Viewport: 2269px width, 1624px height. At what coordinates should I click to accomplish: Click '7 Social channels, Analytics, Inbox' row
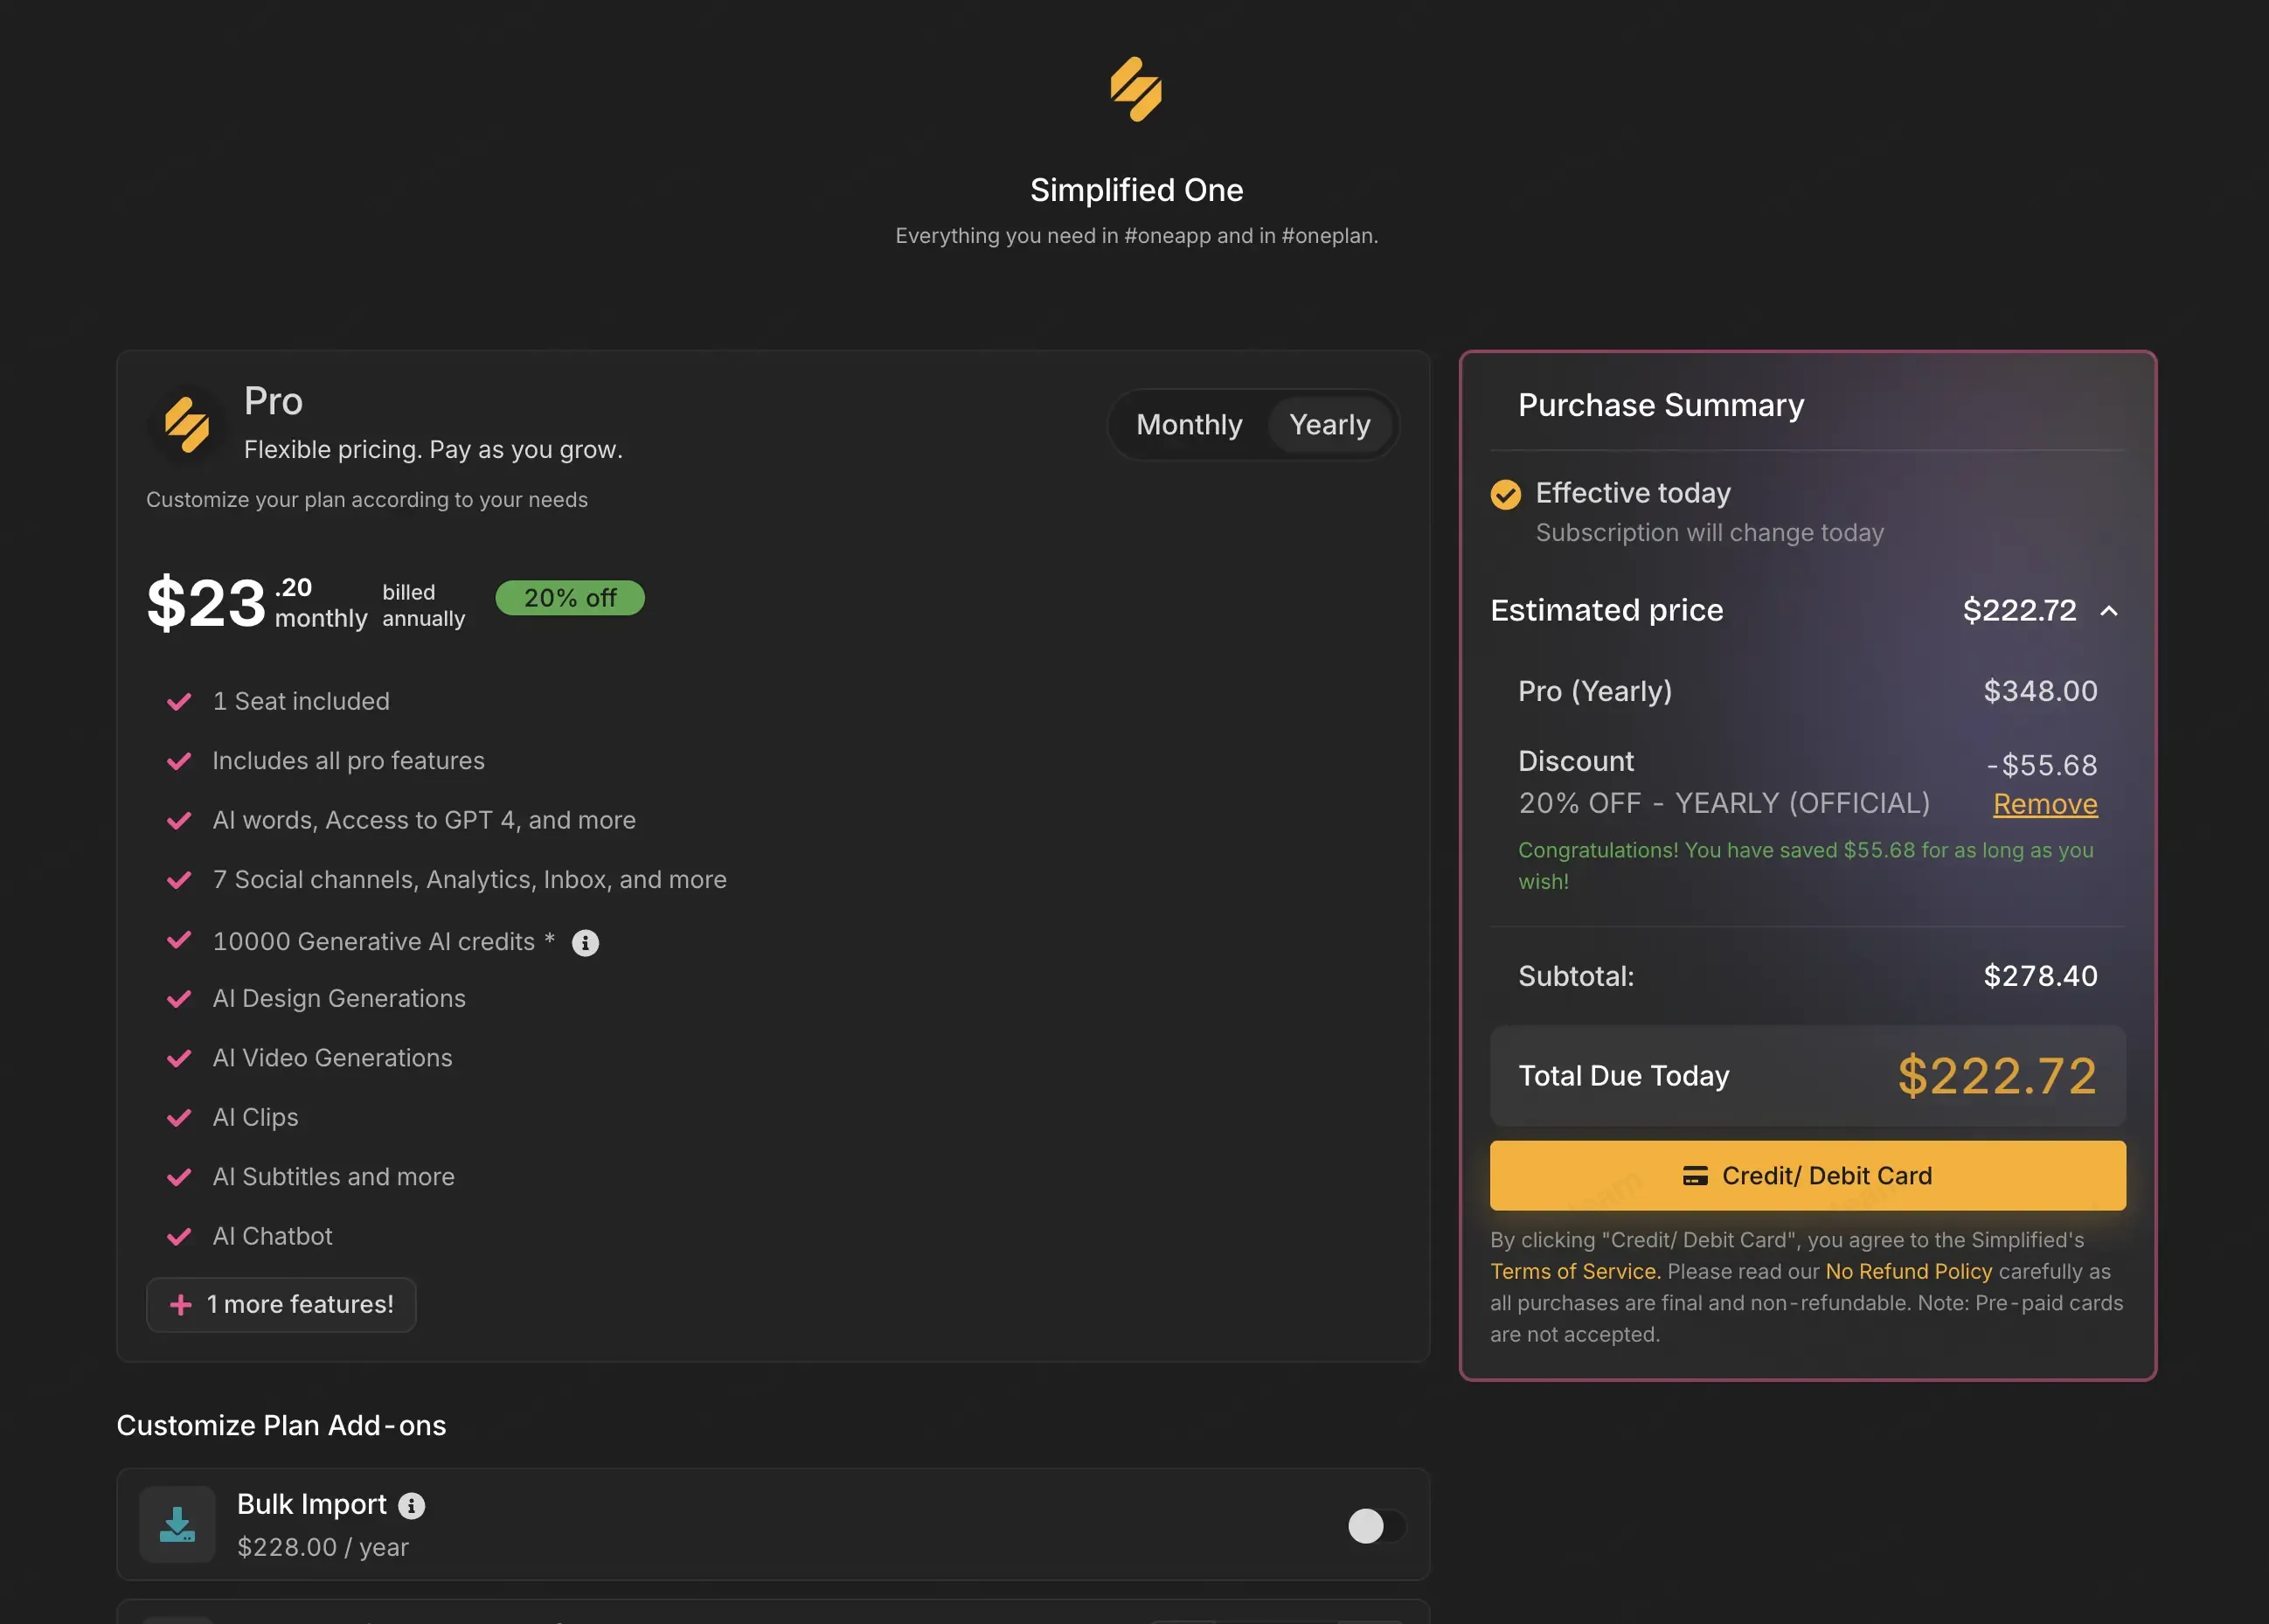tap(469, 880)
